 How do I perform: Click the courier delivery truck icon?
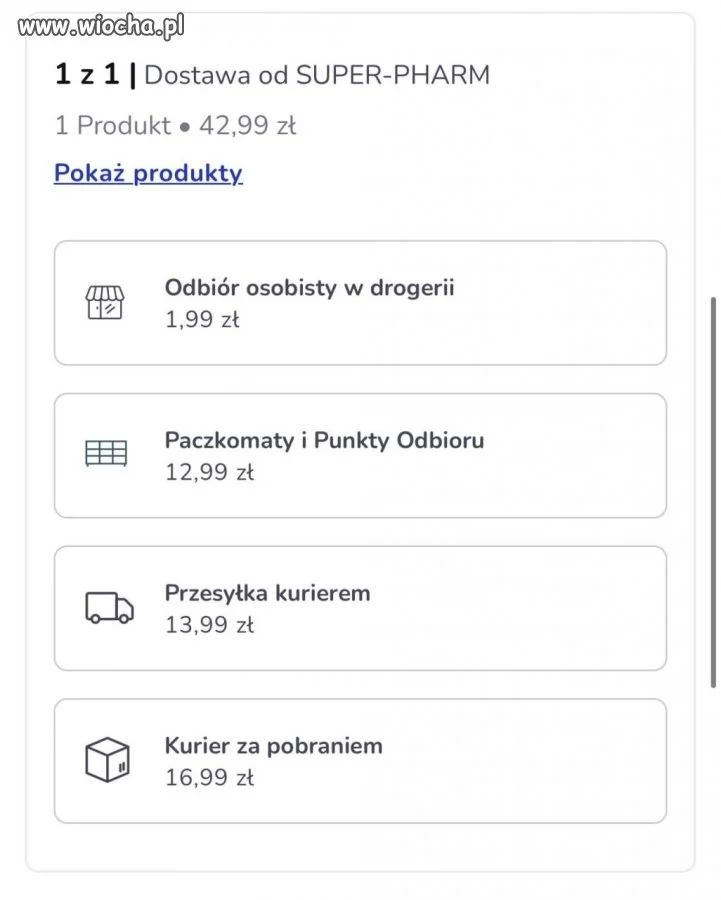point(109,607)
